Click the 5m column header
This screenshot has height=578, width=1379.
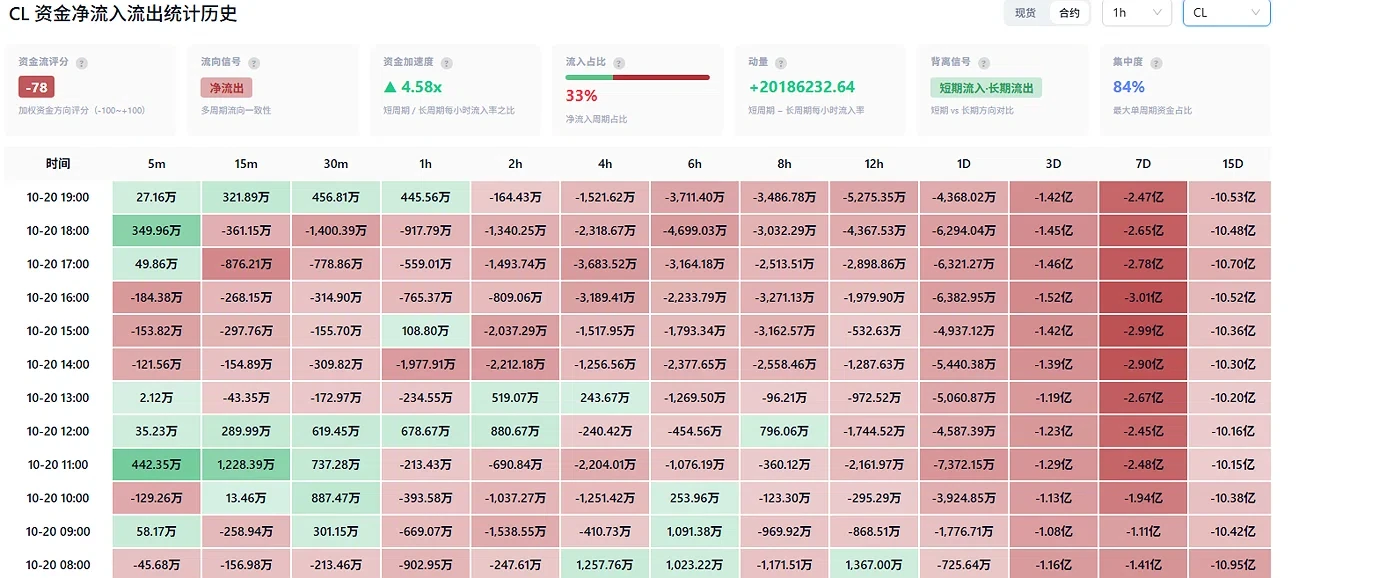coord(156,164)
